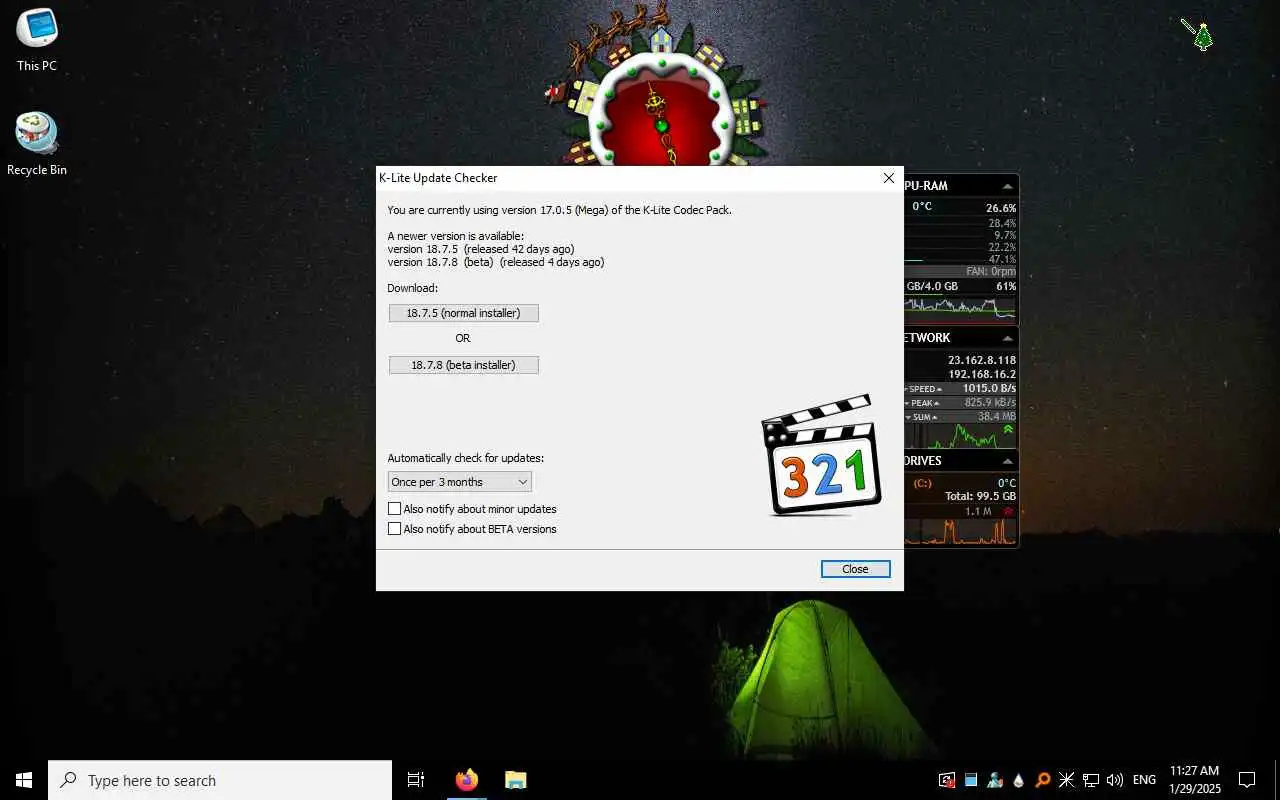Open the Windows Start menu
The image size is (1280, 800).
(x=24, y=780)
